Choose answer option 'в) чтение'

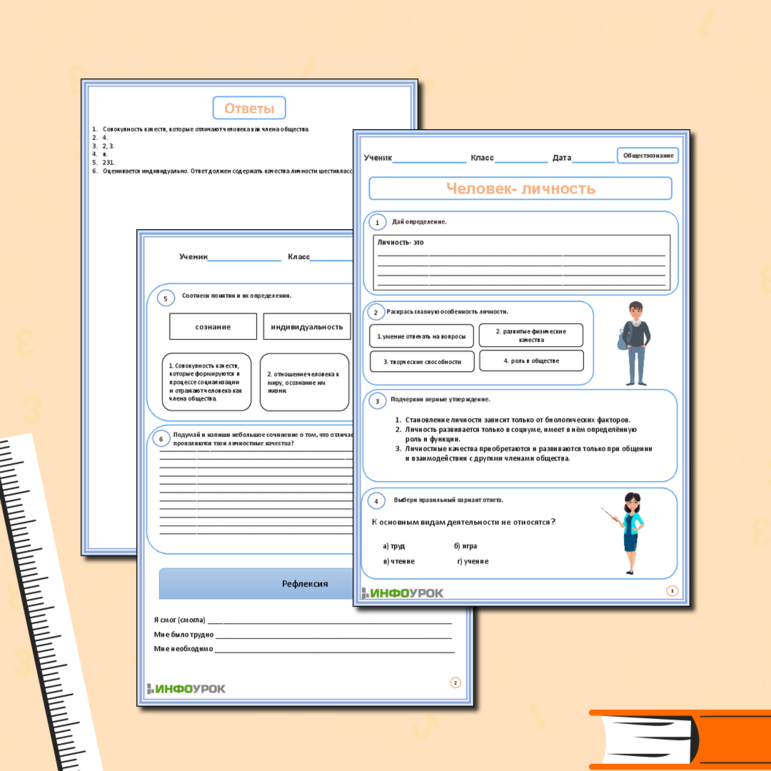tap(398, 561)
